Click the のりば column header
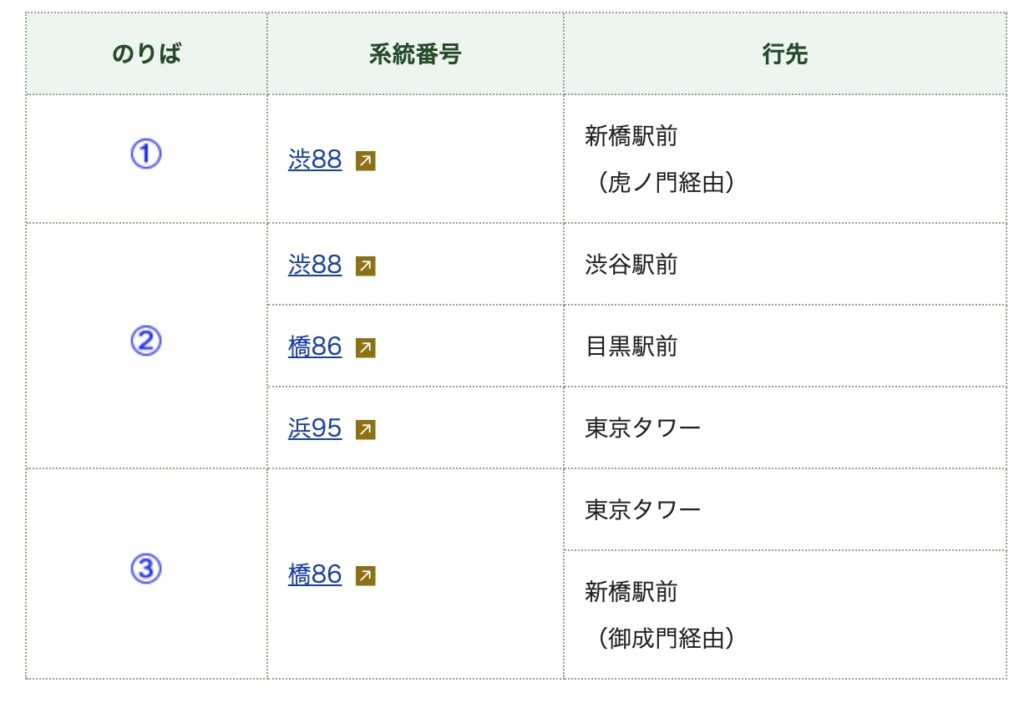Image resolution: width=1024 pixels, height=703 pixels. (x=146, y=54)
